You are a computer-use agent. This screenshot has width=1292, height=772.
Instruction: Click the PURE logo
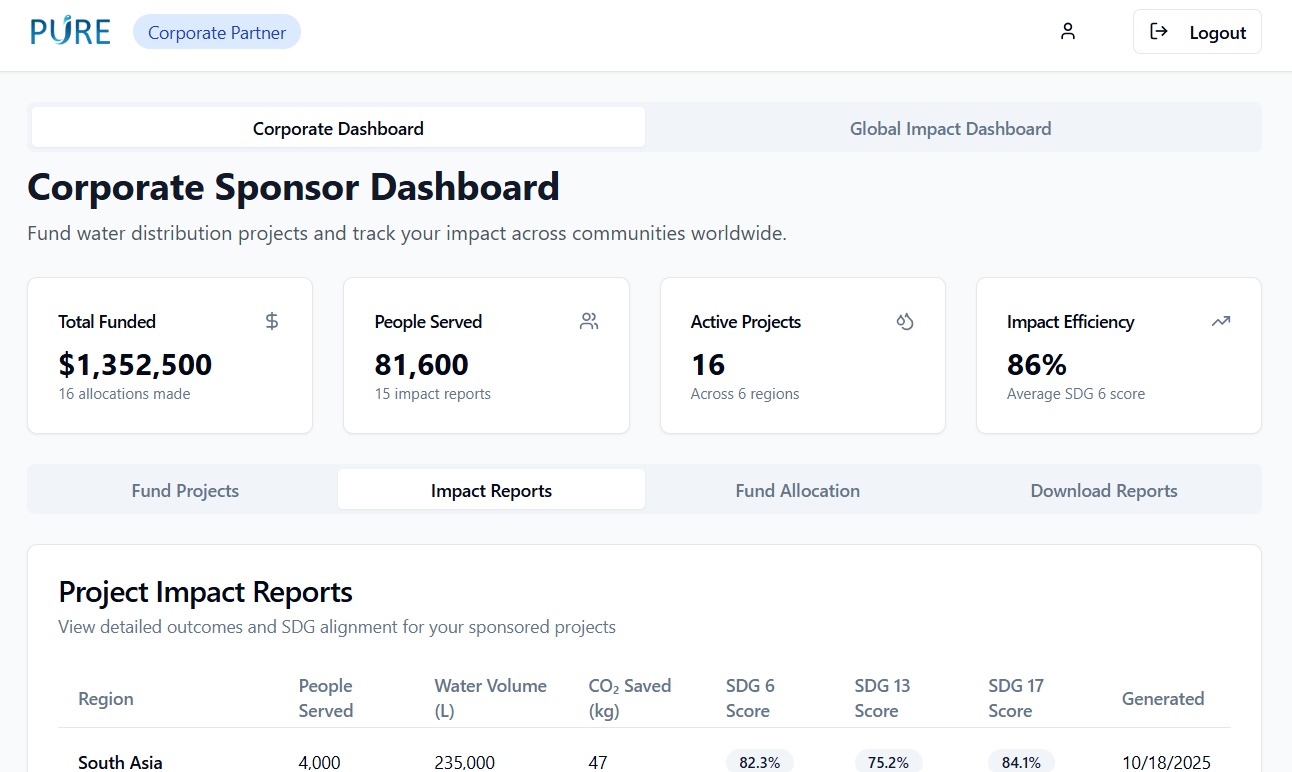pyautogui.click(x=70, y=32)
